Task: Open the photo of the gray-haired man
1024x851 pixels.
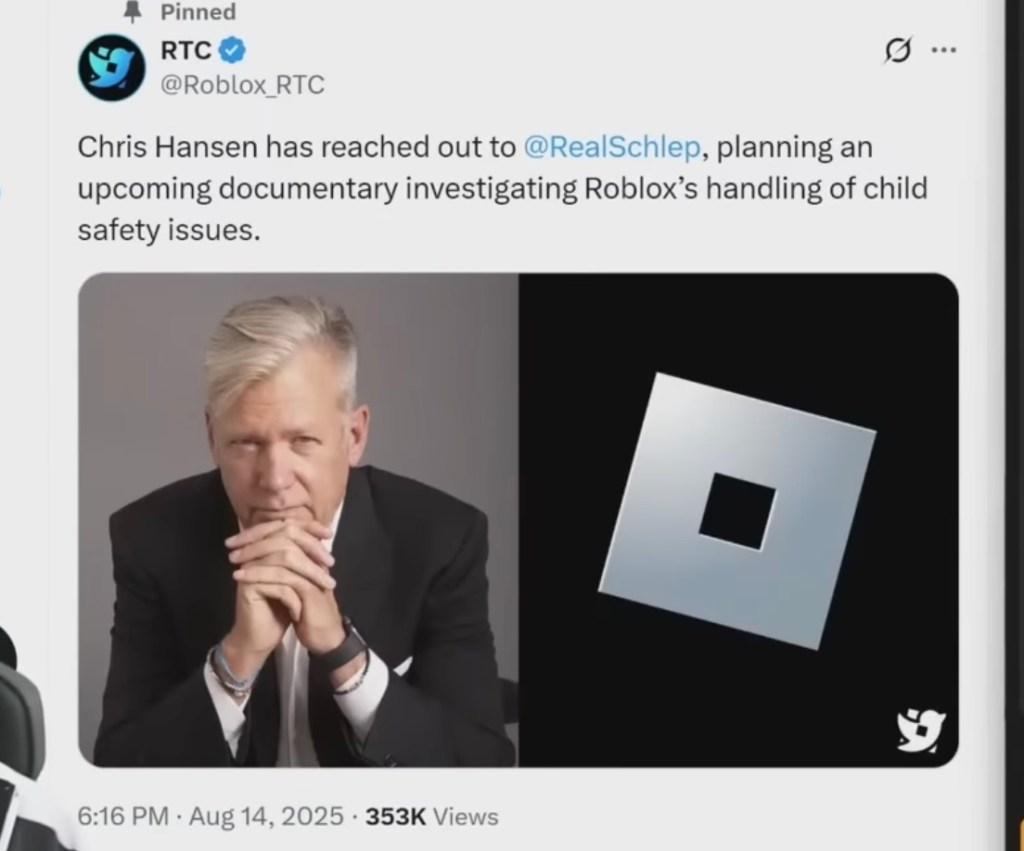Action: pos(298,520)
